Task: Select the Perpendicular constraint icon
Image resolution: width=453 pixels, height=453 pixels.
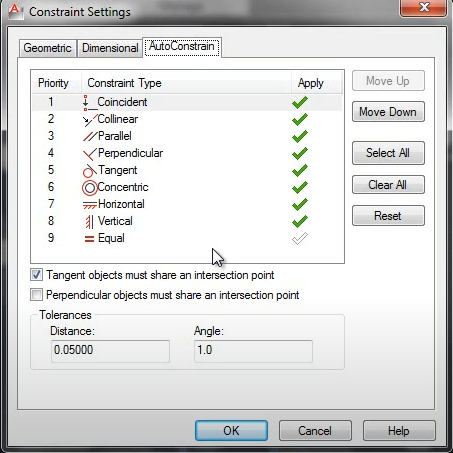Action: 90,154
